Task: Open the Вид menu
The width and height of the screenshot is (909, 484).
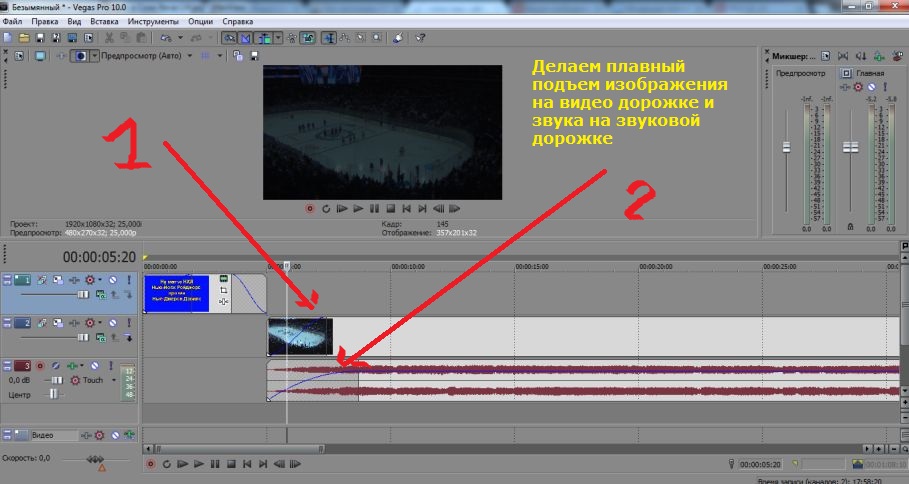Action: coord(74,21)
